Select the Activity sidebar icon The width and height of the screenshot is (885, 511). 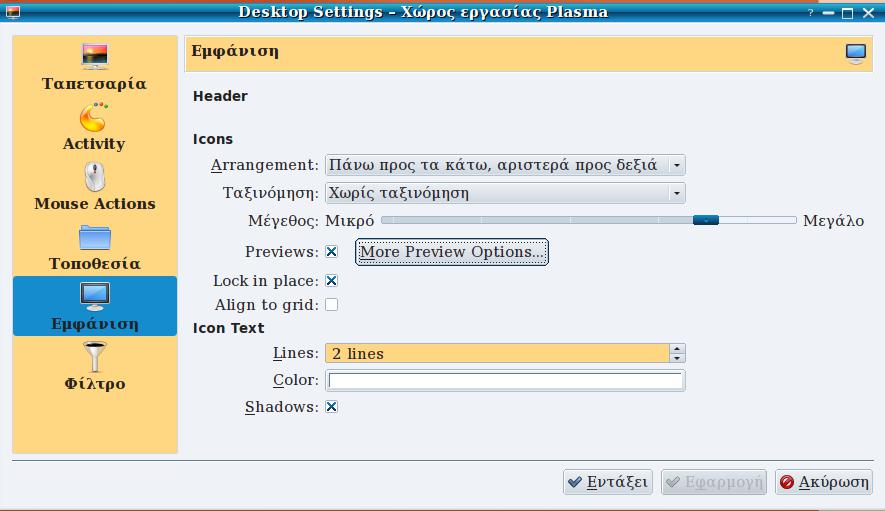tap(94, 117)
